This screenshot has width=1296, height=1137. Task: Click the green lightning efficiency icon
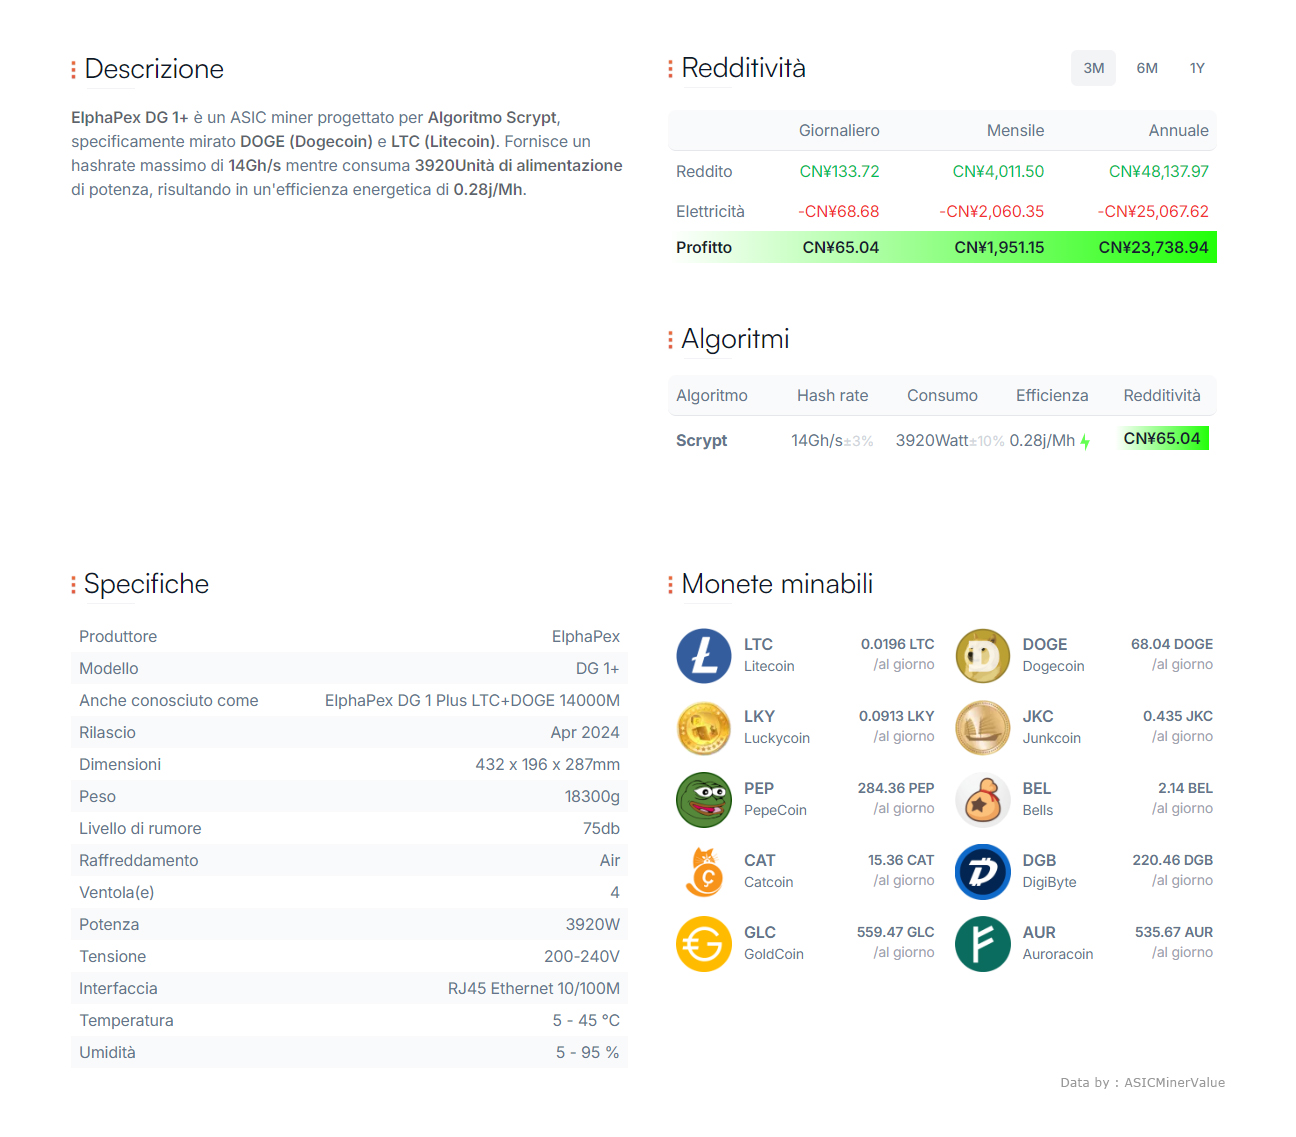(x=1085, y=441)
